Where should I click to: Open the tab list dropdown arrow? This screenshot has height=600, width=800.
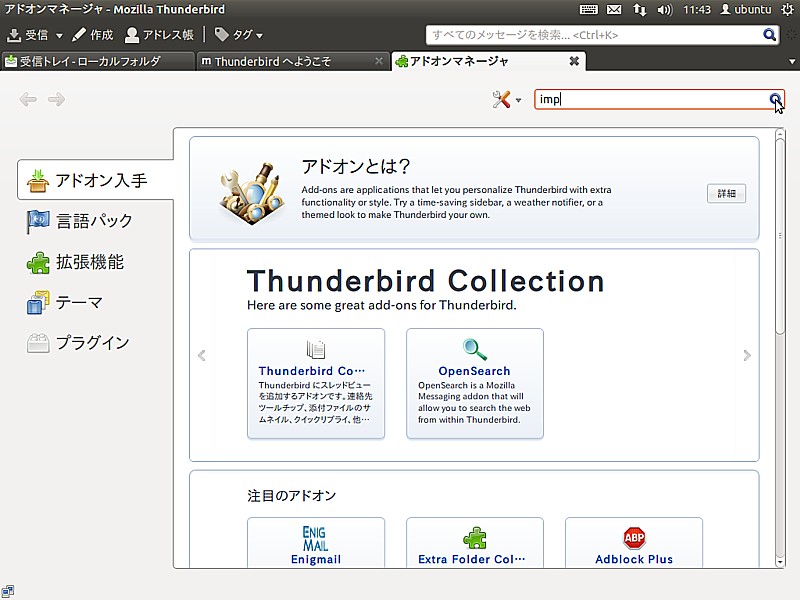pos(792,62)
